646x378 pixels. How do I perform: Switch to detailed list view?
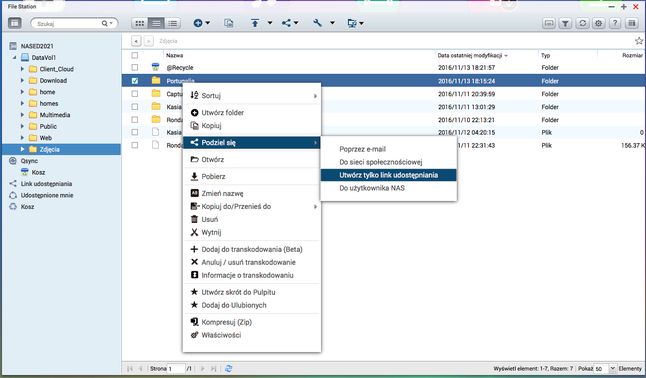click(173, 23)
